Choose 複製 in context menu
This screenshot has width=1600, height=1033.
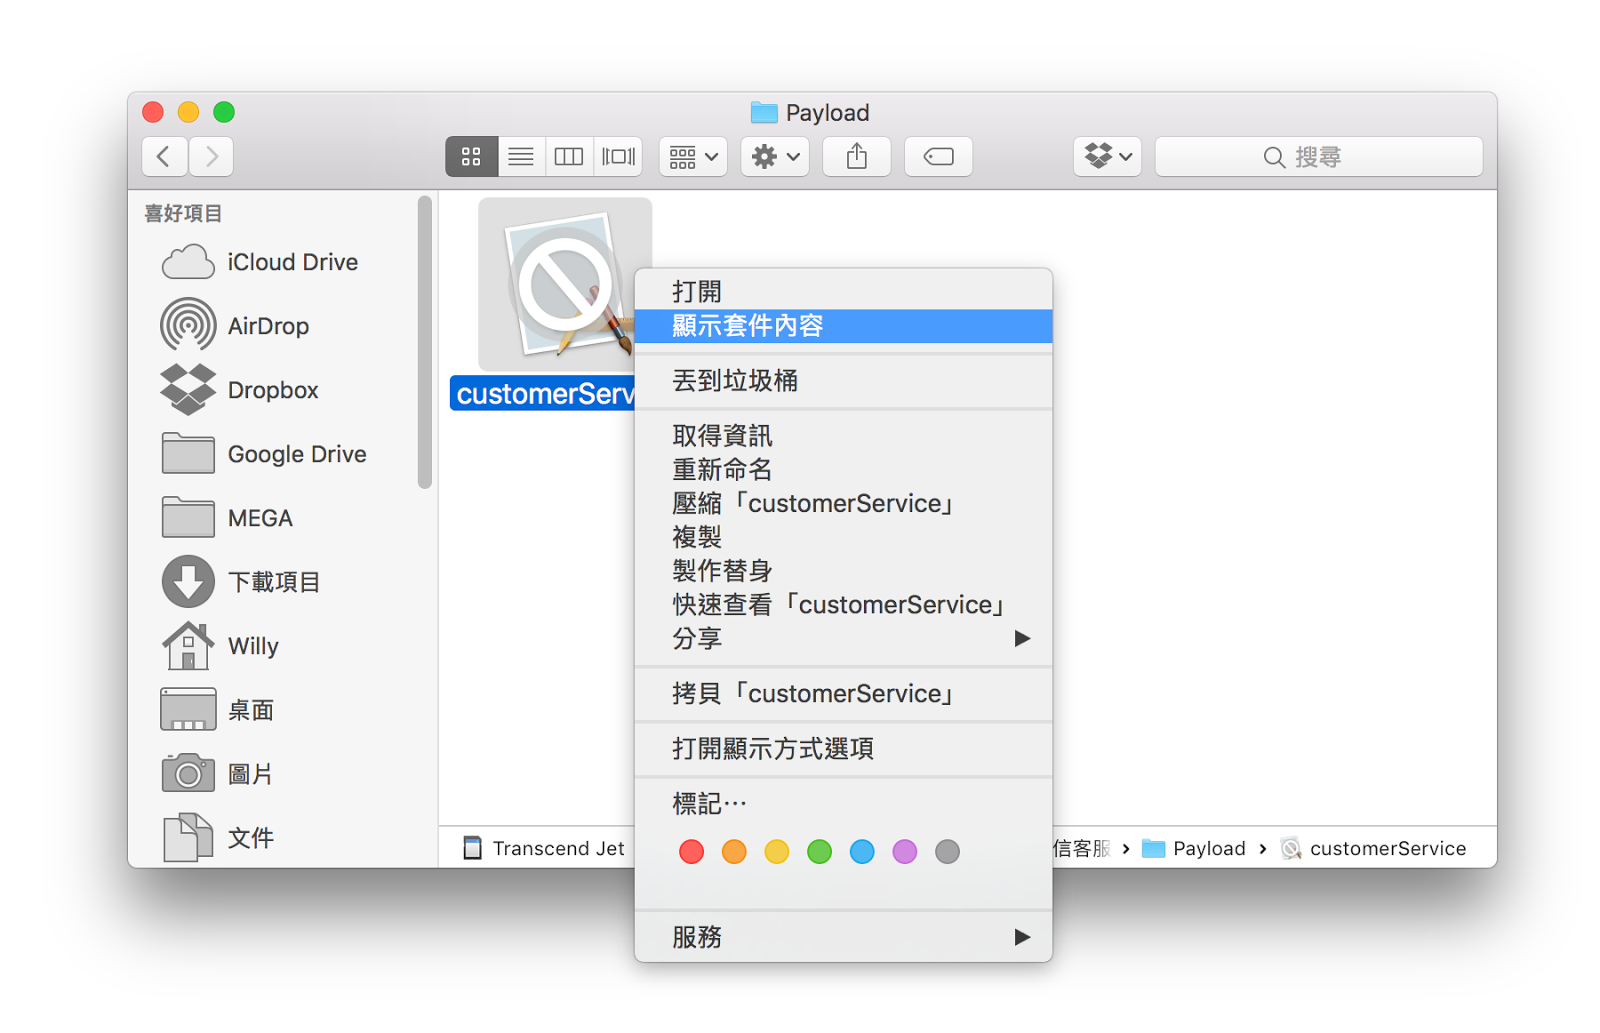click(843, 537)
